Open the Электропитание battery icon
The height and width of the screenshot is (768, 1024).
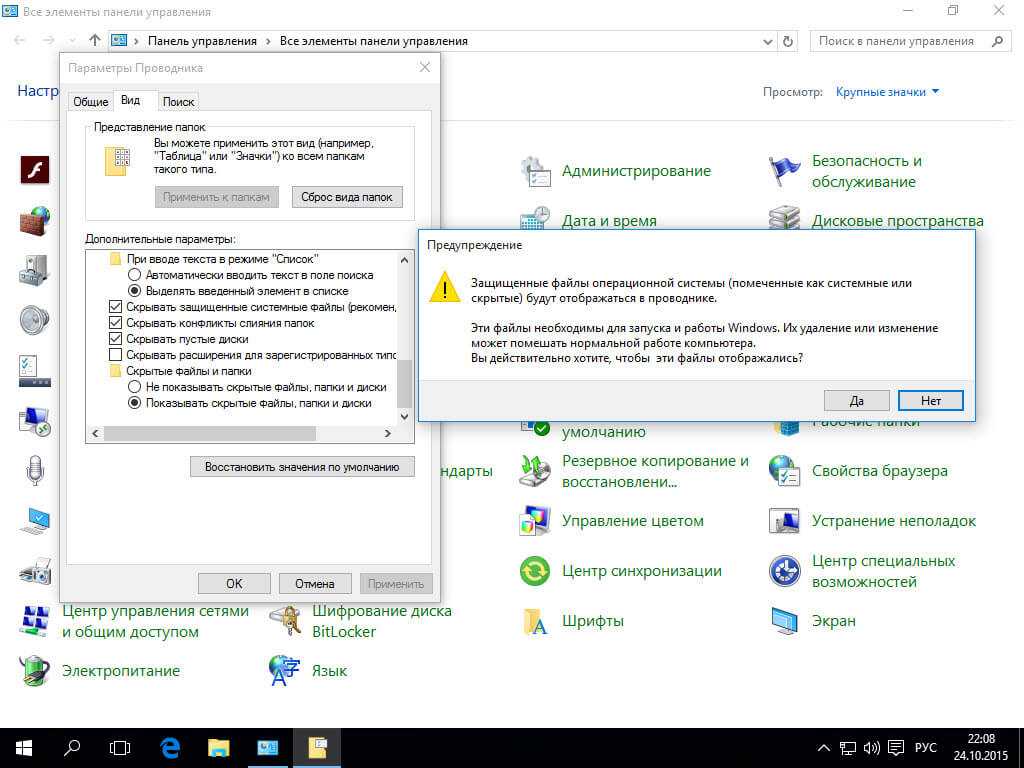point(35,670)
